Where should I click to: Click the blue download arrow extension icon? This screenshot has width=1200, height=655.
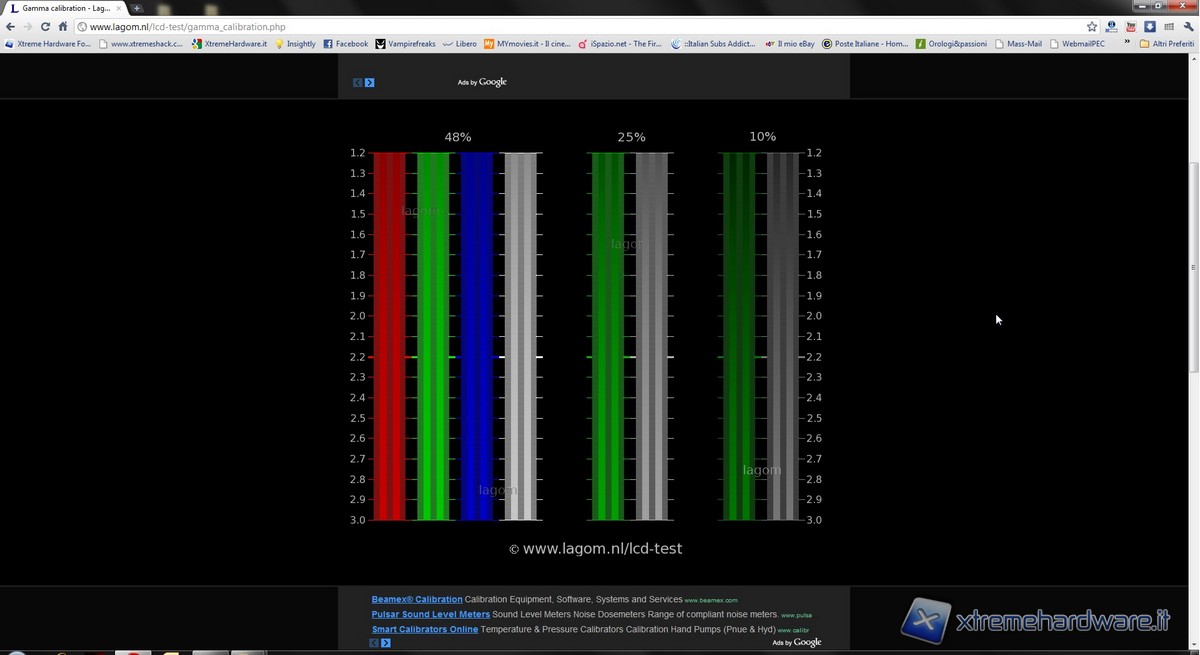tap(1150, 27)
